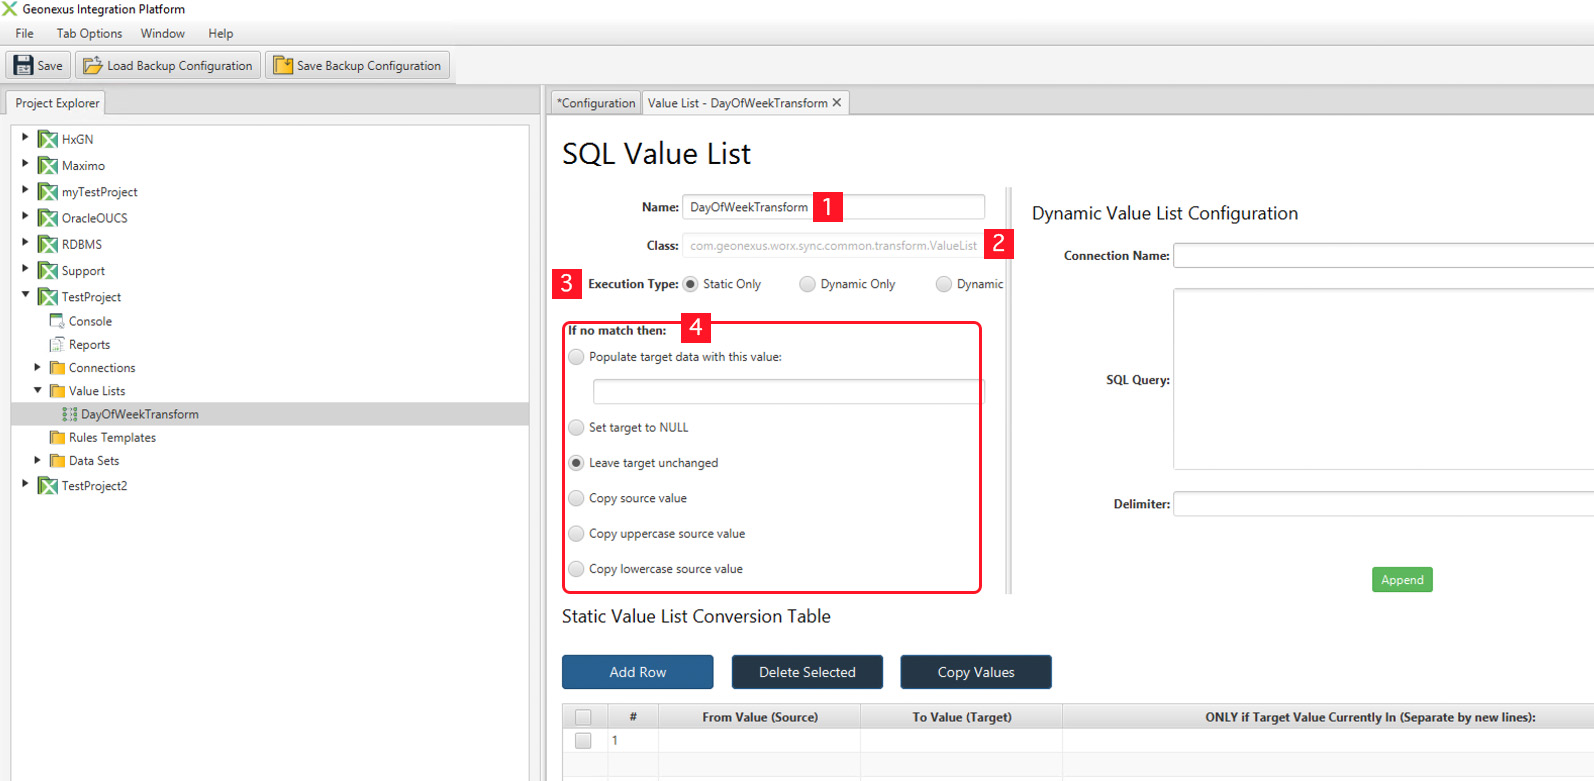Viewport: 1594px width, 781px height.
Task: Click the Connections folder icon
Action: pyautogui.click(x=57, y=368)
